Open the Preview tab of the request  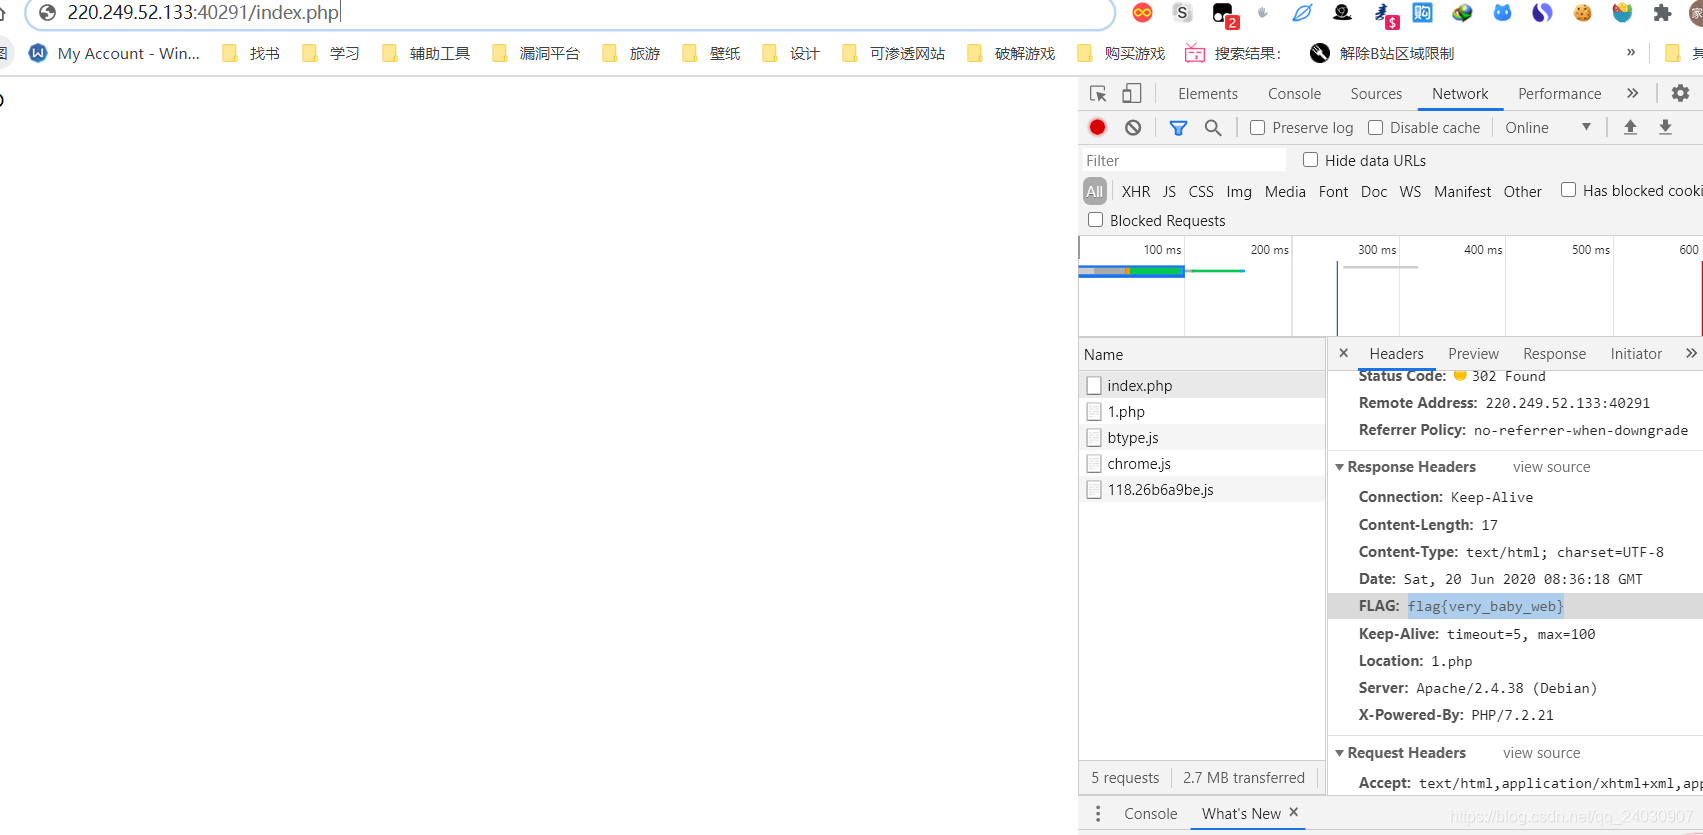point(1473,354)
